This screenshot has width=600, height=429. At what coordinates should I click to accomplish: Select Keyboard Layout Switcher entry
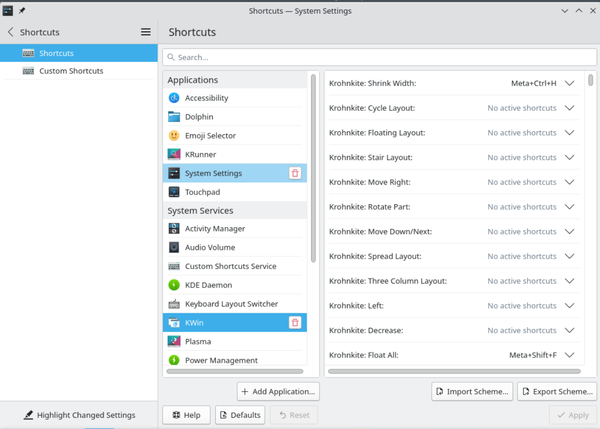(235, 304)
